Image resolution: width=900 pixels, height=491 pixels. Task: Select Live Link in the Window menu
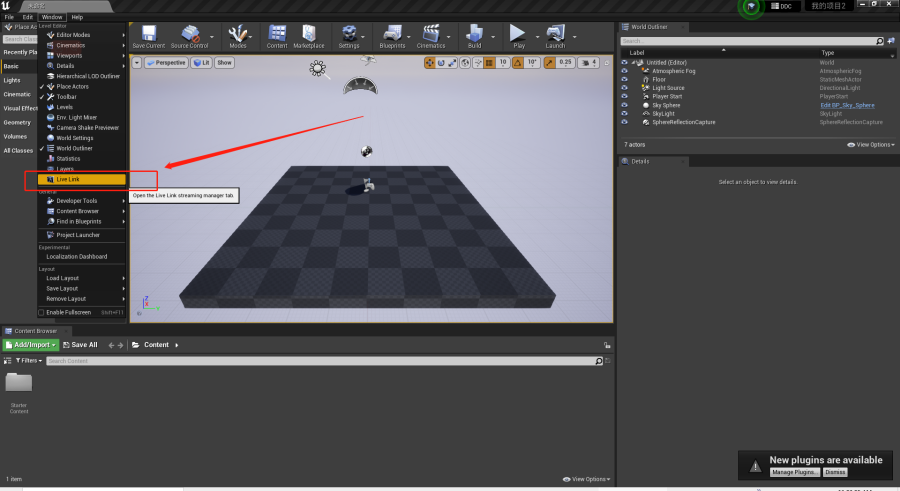pos(82,179)
